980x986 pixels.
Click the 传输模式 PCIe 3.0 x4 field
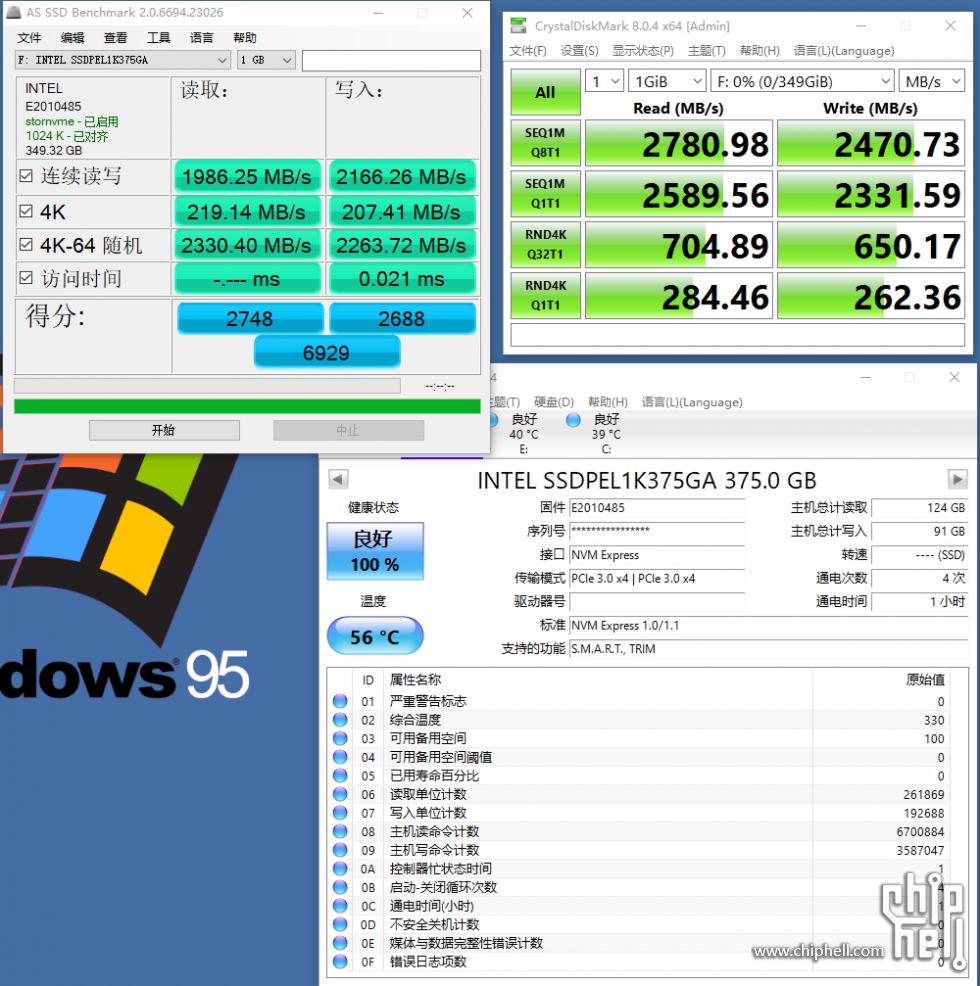[657, 579]
